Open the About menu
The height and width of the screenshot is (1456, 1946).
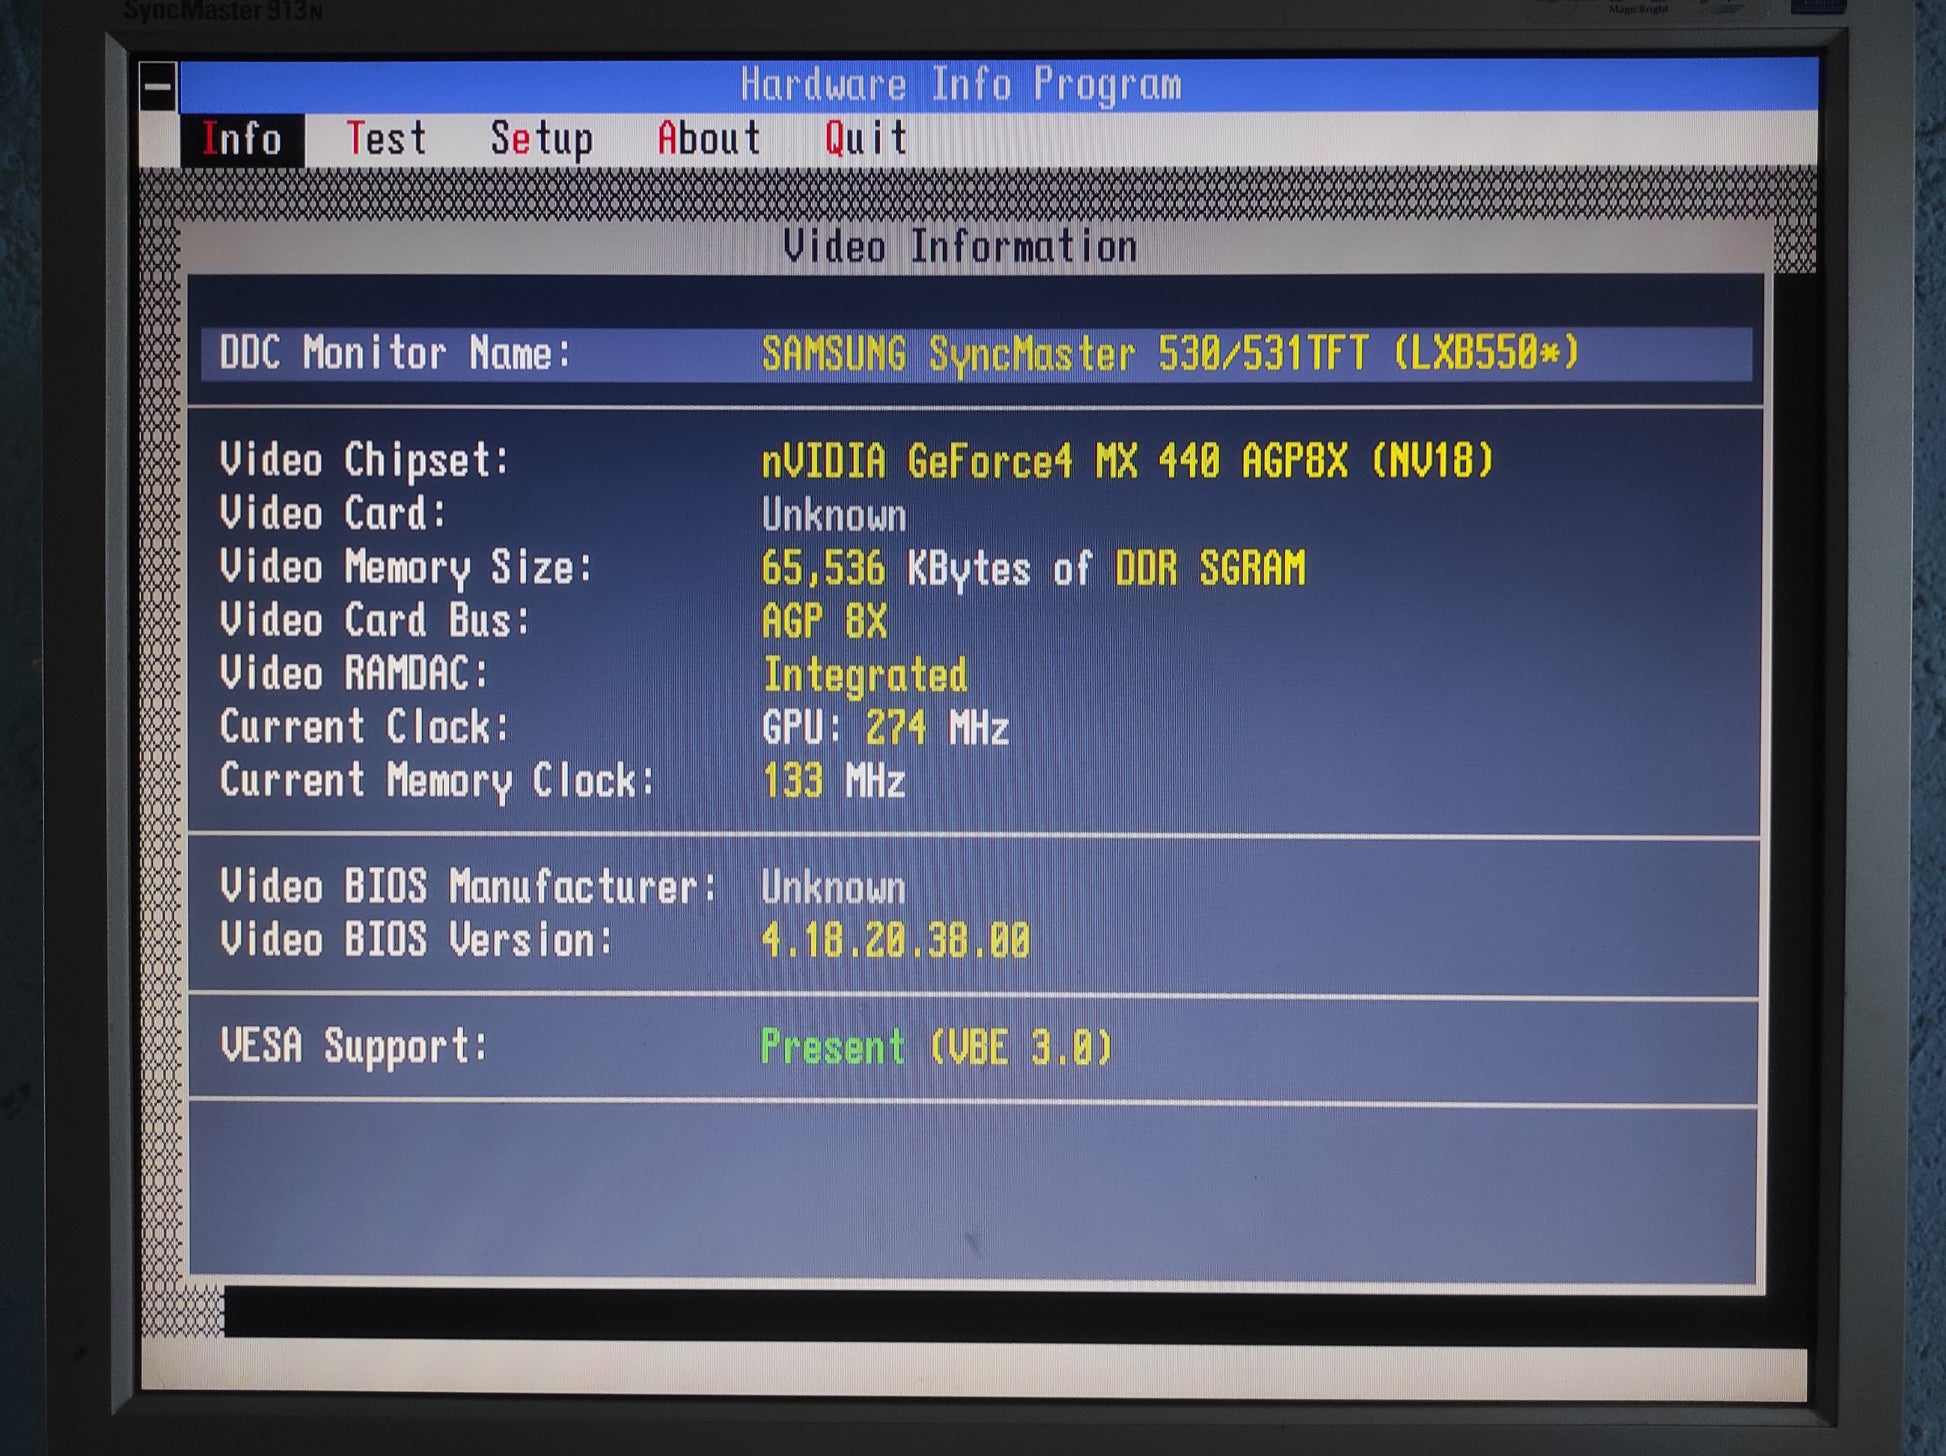708,138
